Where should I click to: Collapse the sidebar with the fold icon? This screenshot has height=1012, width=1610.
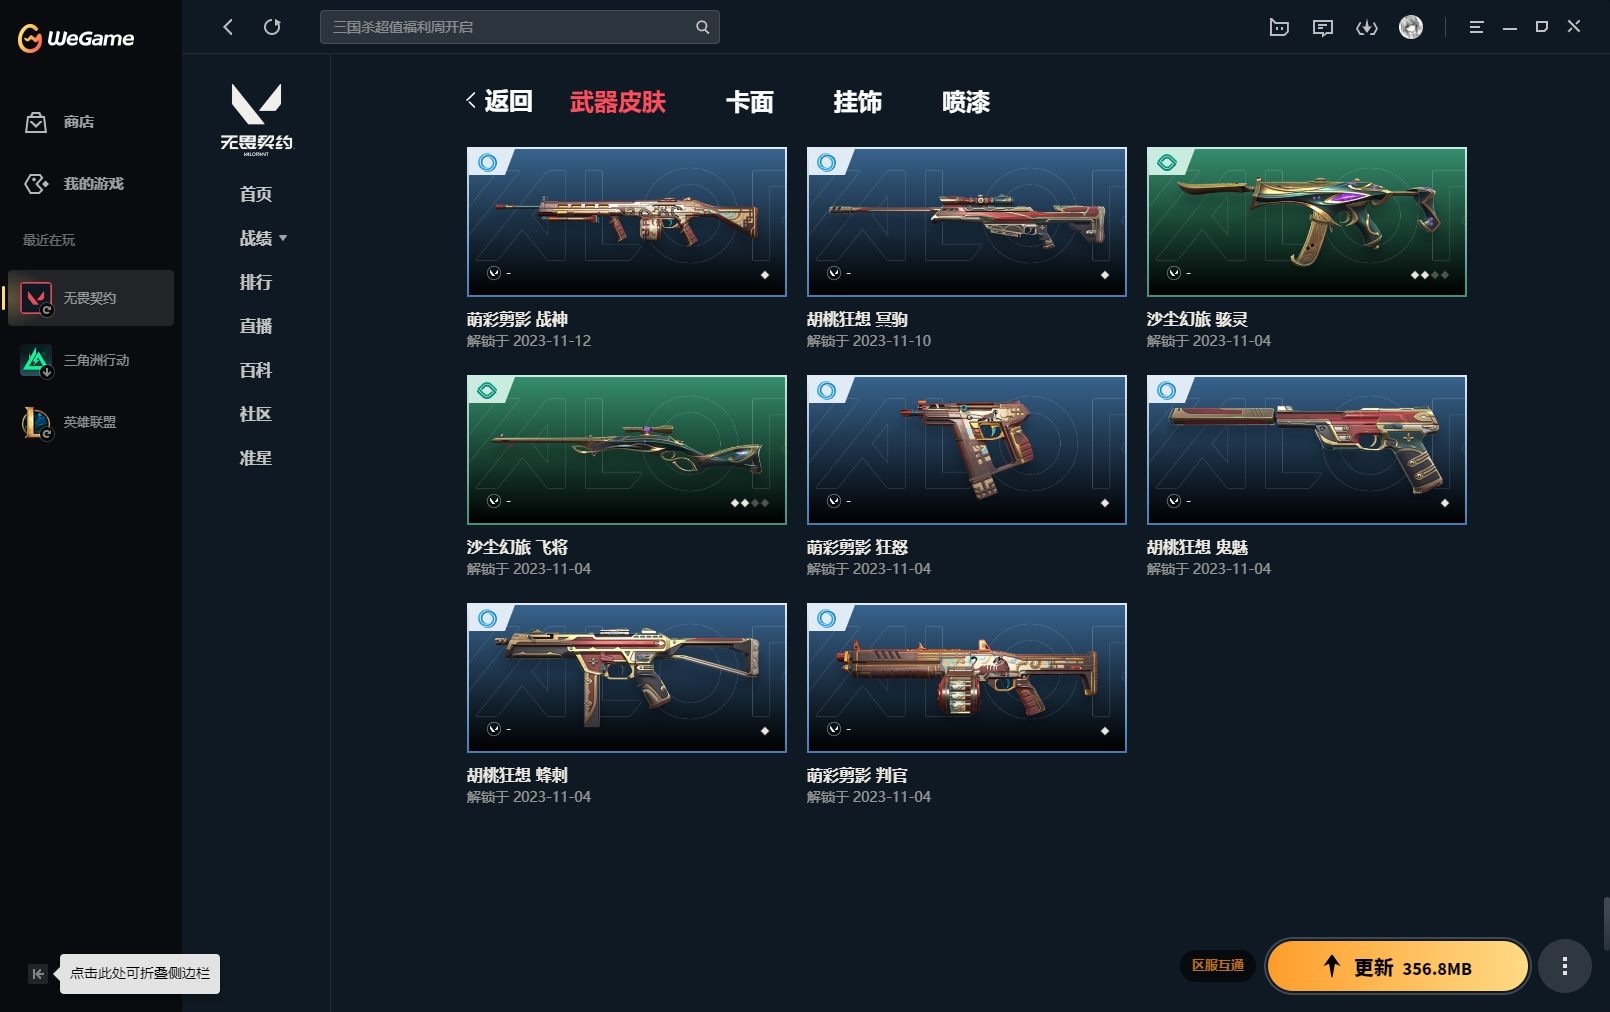point(37,973)
